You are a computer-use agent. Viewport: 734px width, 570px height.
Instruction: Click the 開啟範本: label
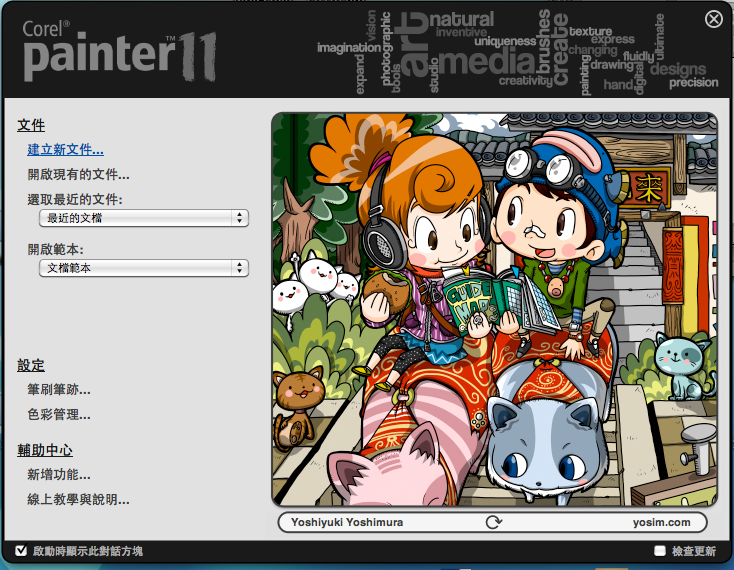[x=55, y=249]
